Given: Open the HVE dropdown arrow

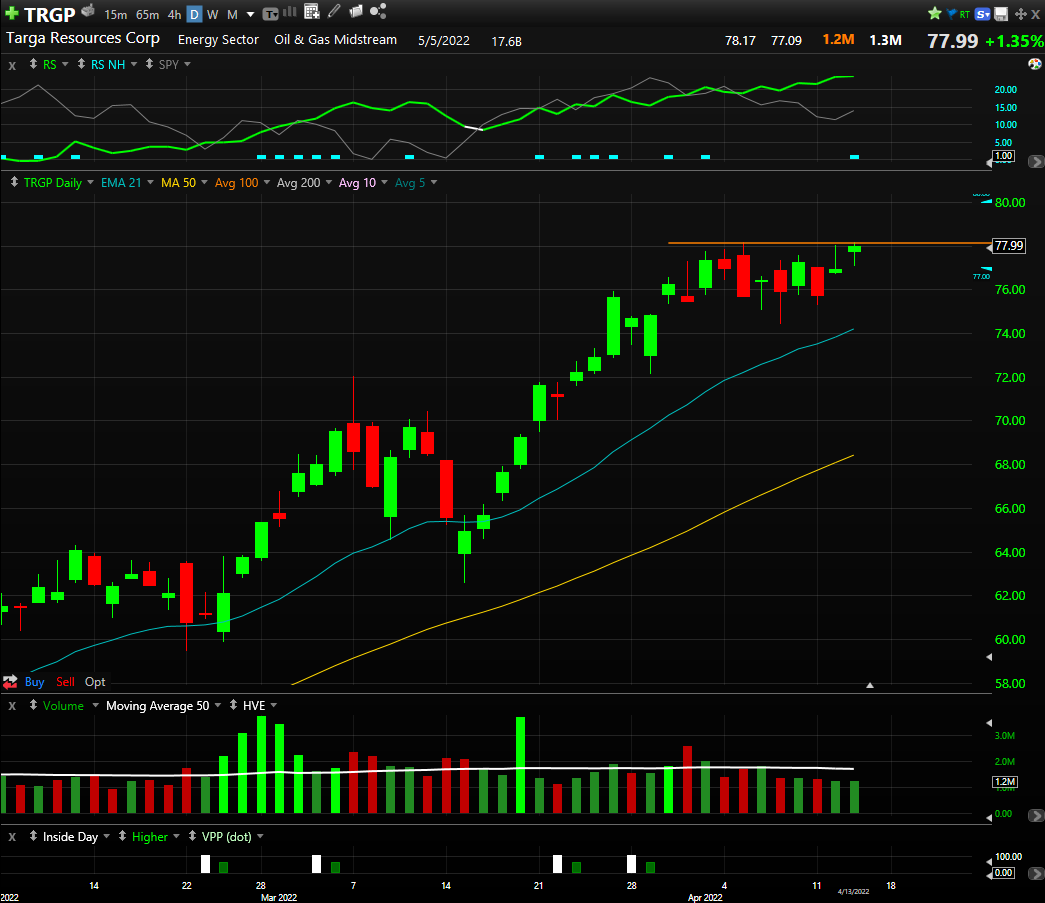Looking at the screenshot, I should click(273, 706).
